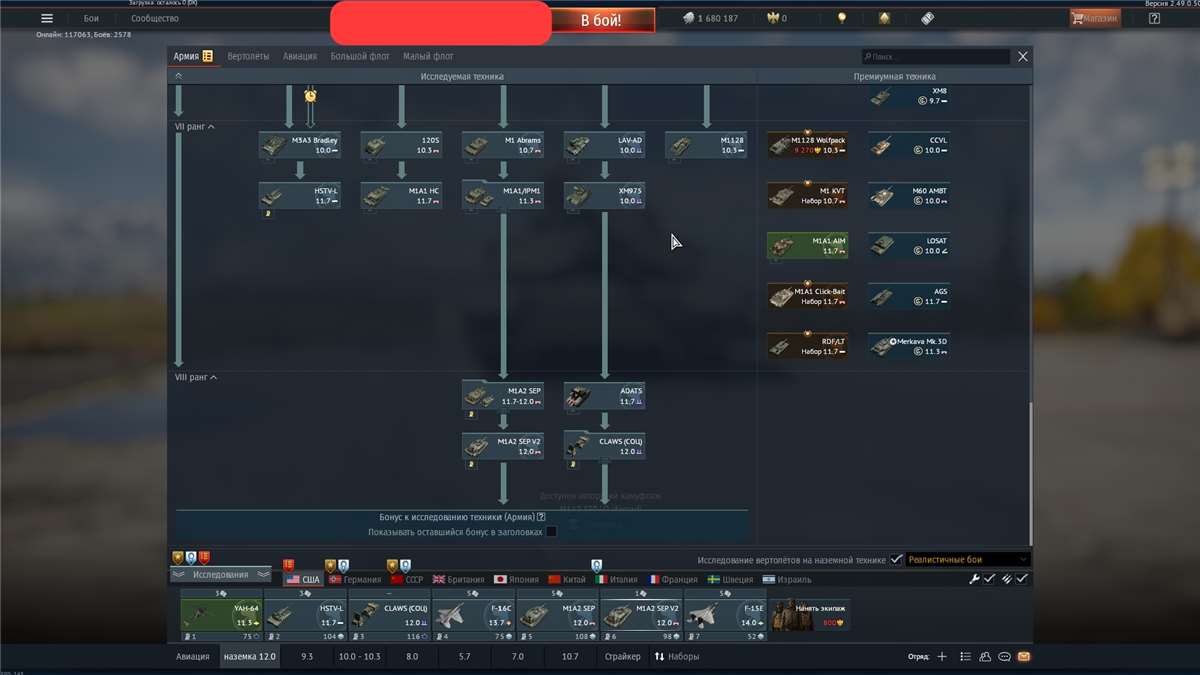Click the Golden Eagles currency icon

coord(772,18)
